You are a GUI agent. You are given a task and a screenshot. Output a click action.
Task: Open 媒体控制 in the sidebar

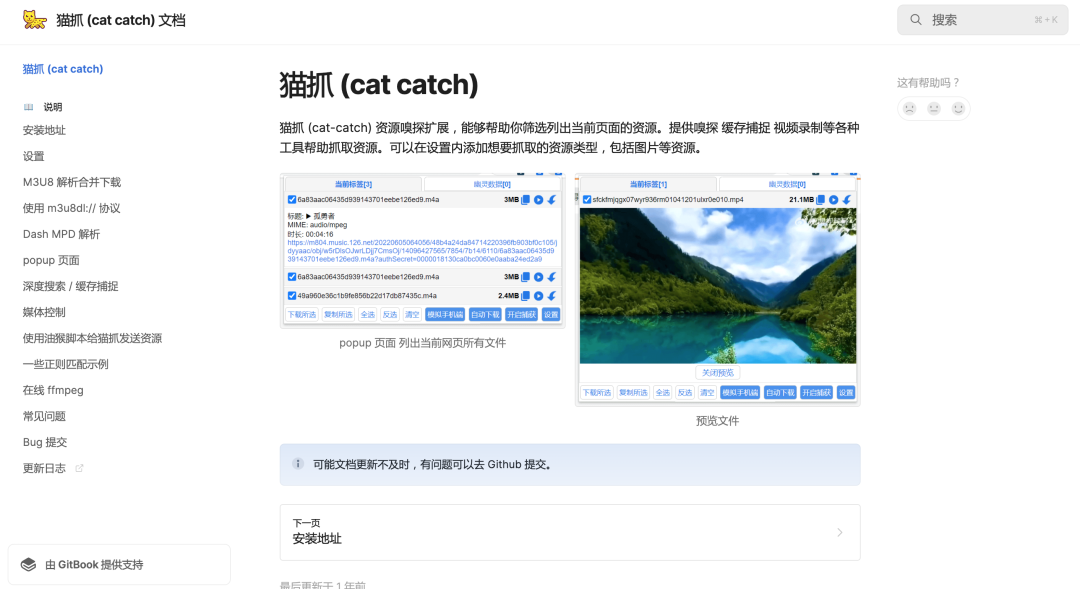point(44,312)
